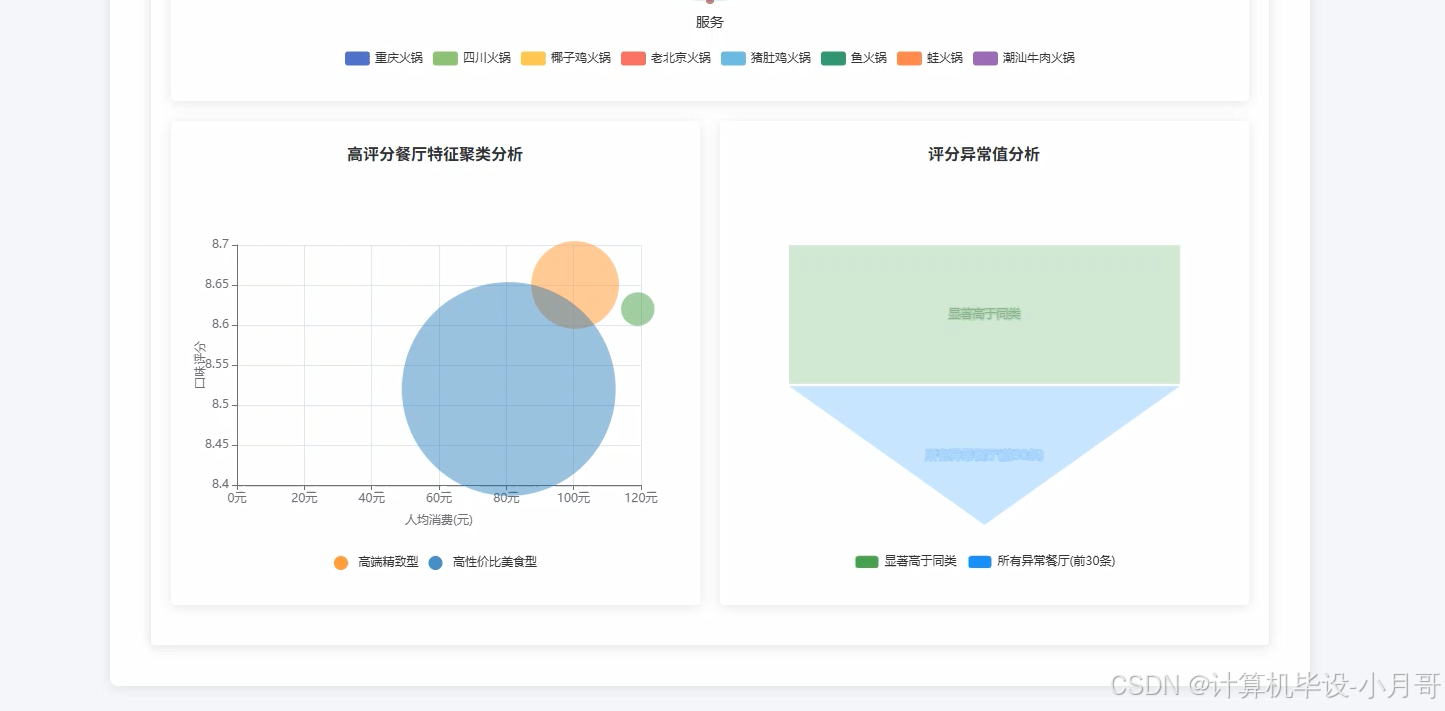The image size is (1445, 711).
Task: Toggle the 老北京火锅 legend item
Action: click(x=666, y=58)
